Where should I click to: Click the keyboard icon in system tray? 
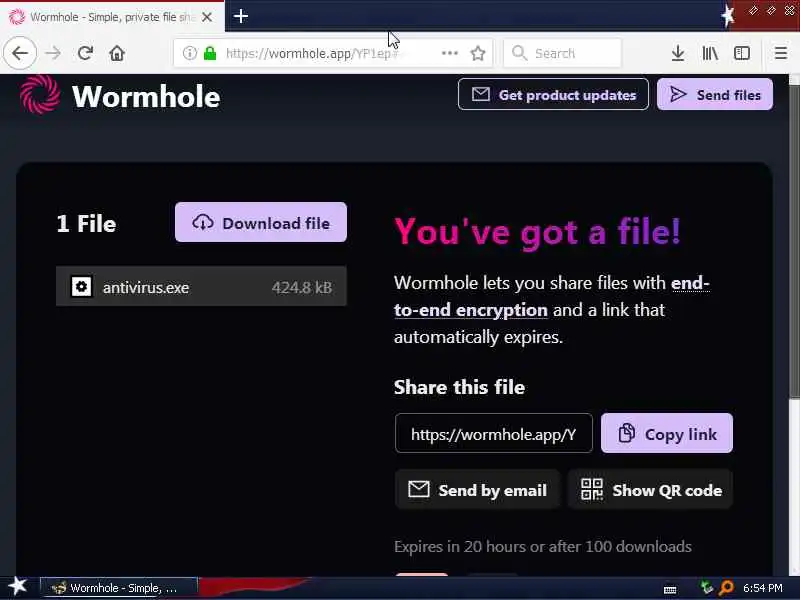click(670, 590)
